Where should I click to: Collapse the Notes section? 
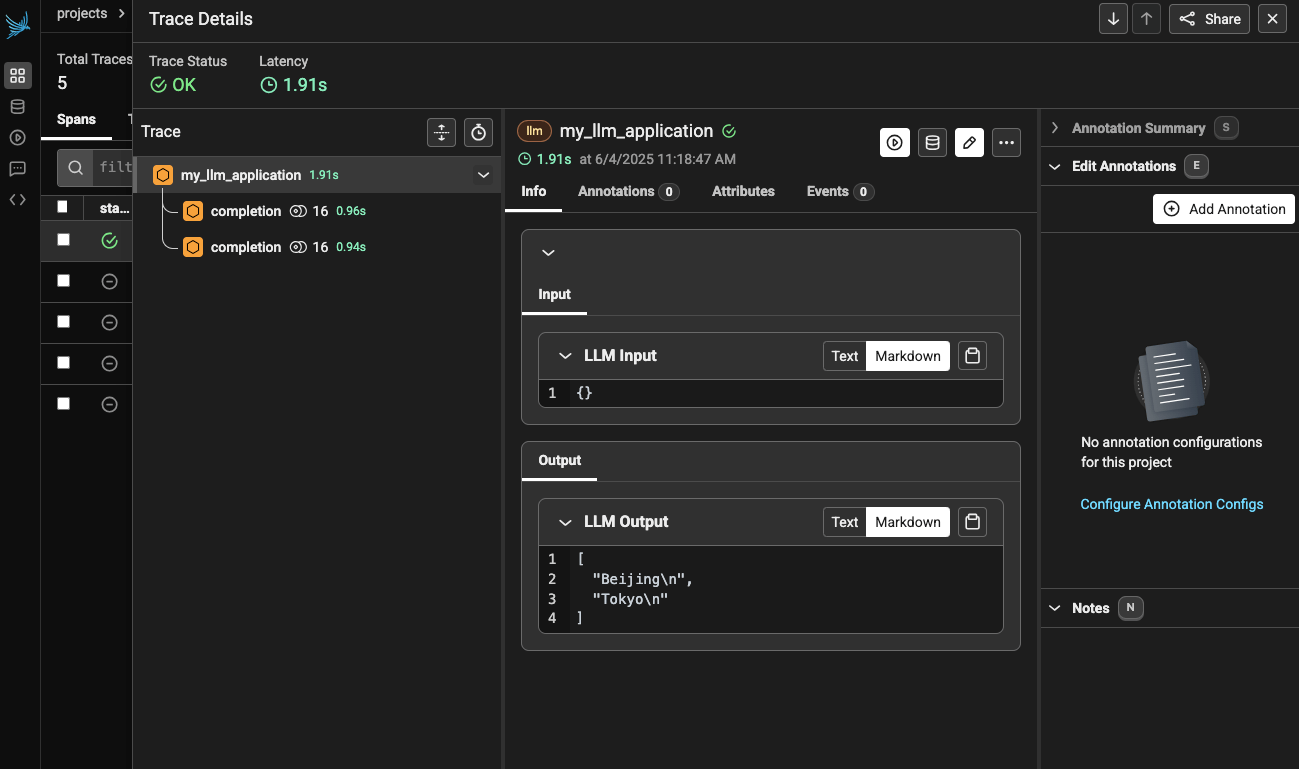pos(1054,608)
